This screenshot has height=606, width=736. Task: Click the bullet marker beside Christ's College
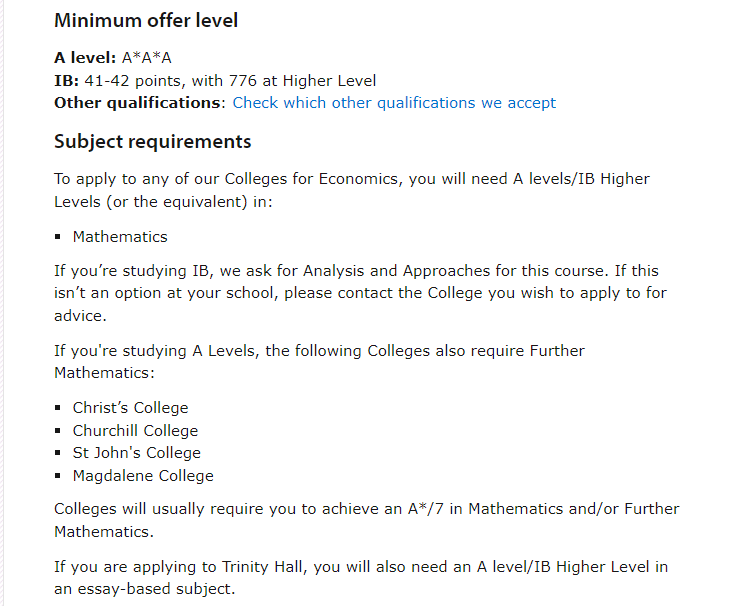(x=58, y=407)
